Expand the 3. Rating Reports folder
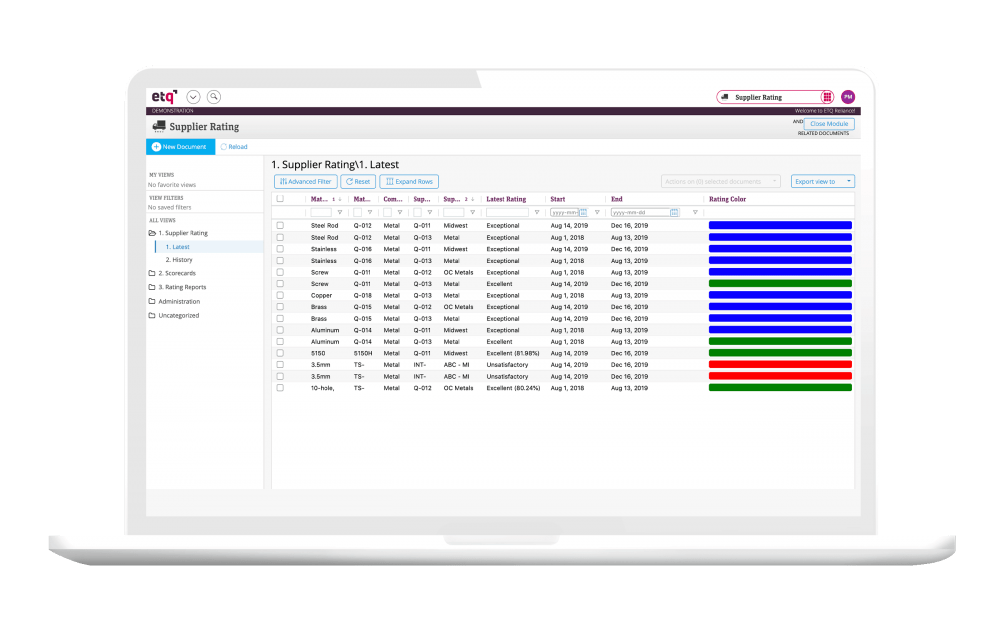Image resolution: width=1000 pixels, height=634 pixels. [x=181, y=287]
